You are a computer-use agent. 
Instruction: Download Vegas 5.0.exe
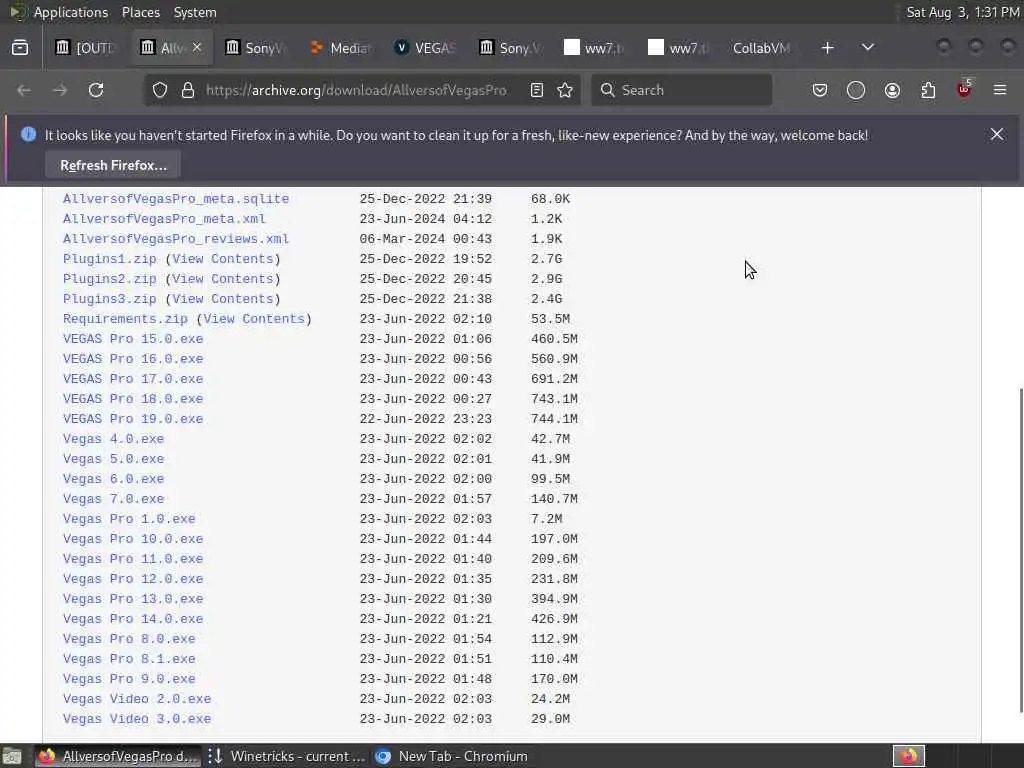click(x=114, y=459)
